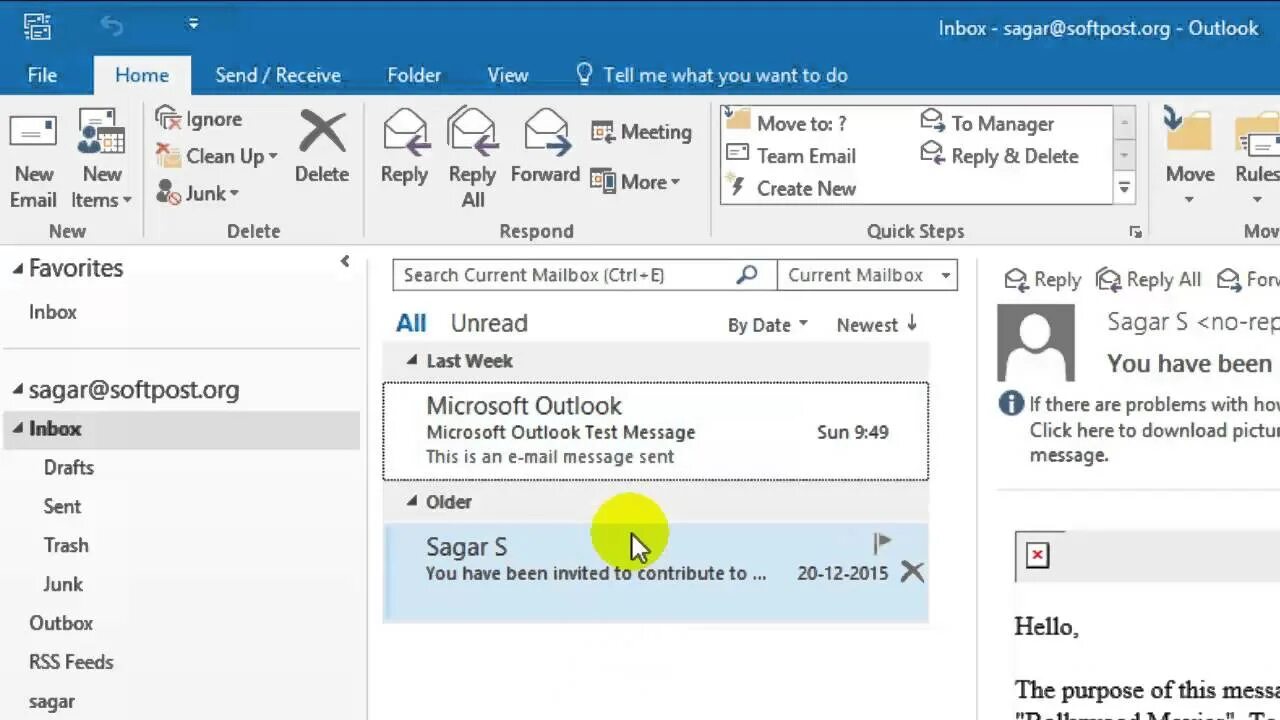Open the Drafts folder
Image resolution: width=1280 pixels, height=720 pixels.
[x=69, y=467]
